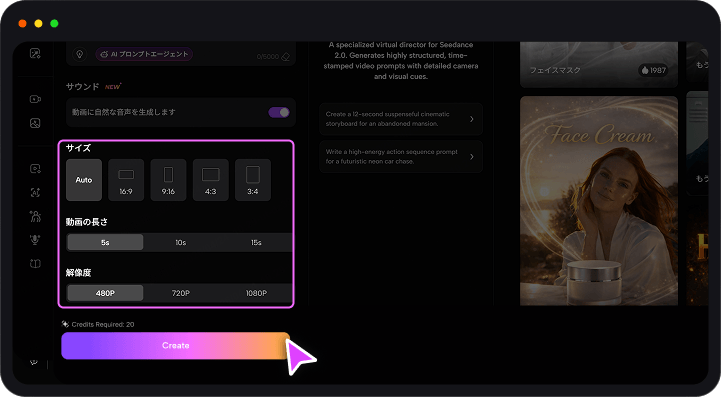
Task: Select the Auto size option
Action: (x=84, y=180)
